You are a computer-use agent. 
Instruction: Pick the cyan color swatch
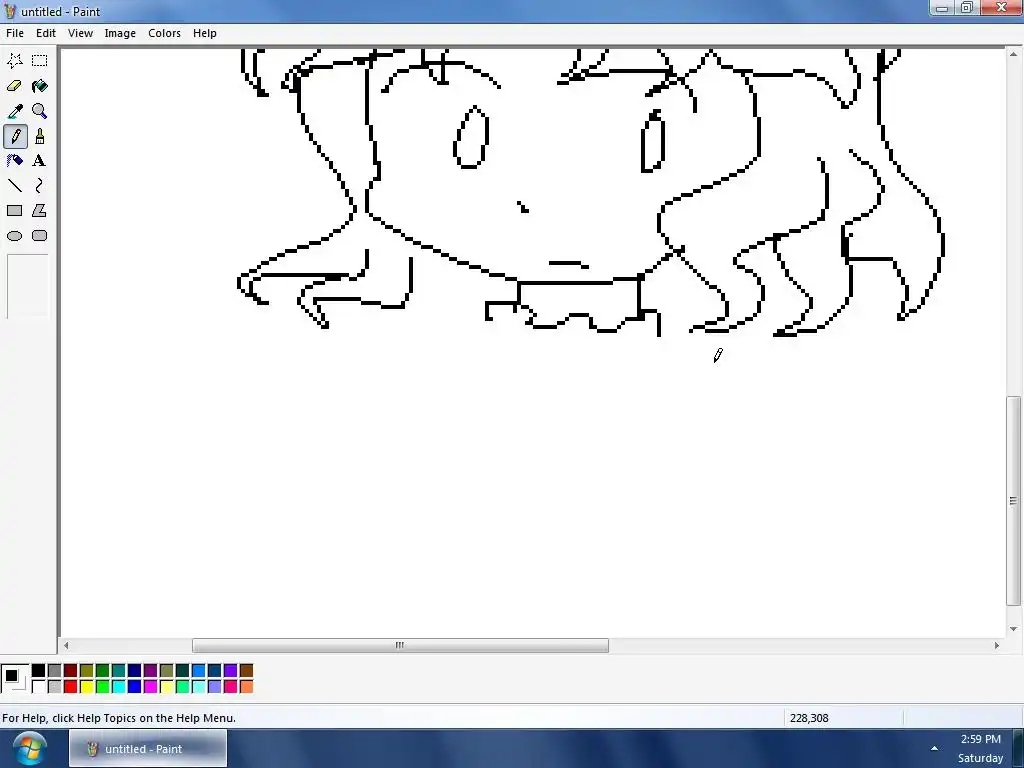tap(119, 686)
